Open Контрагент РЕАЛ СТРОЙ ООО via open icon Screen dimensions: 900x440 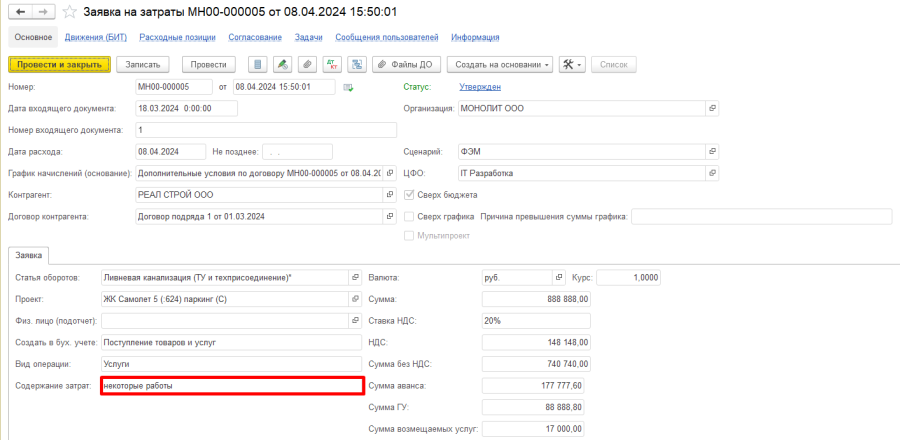click(389, 195)
